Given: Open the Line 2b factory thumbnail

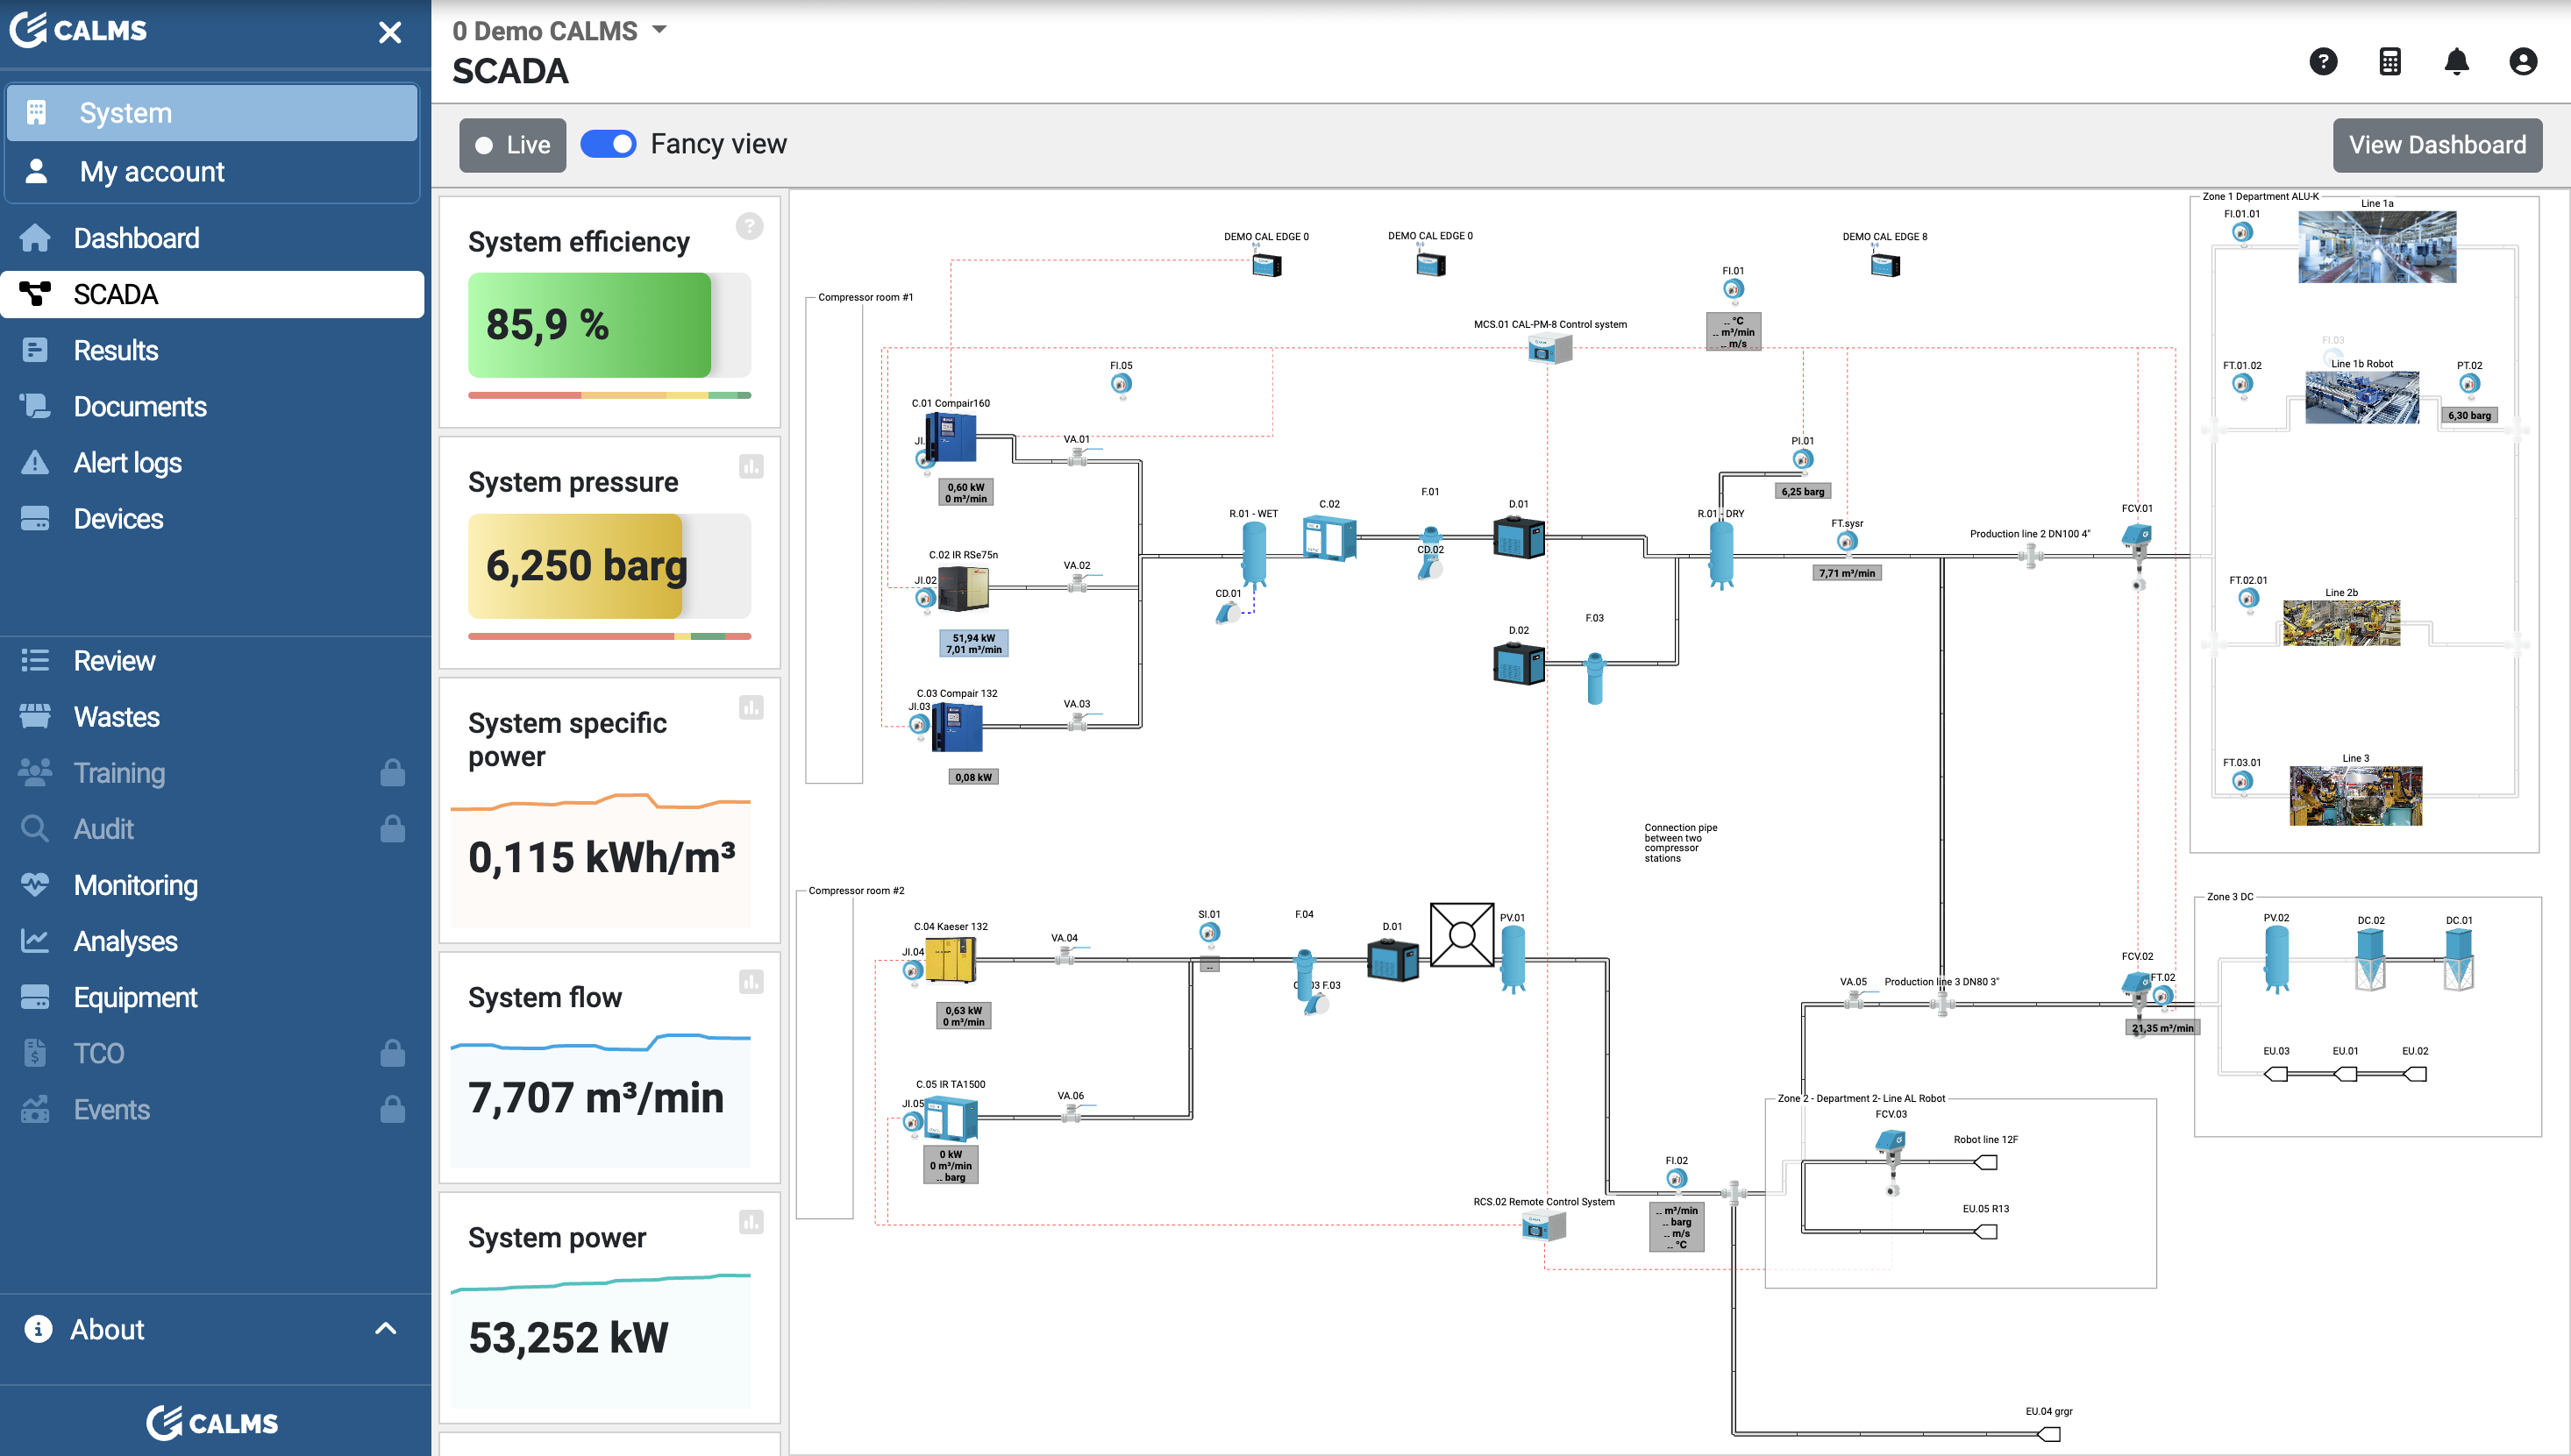Looking at the screenshot, I should point(2341,623).
